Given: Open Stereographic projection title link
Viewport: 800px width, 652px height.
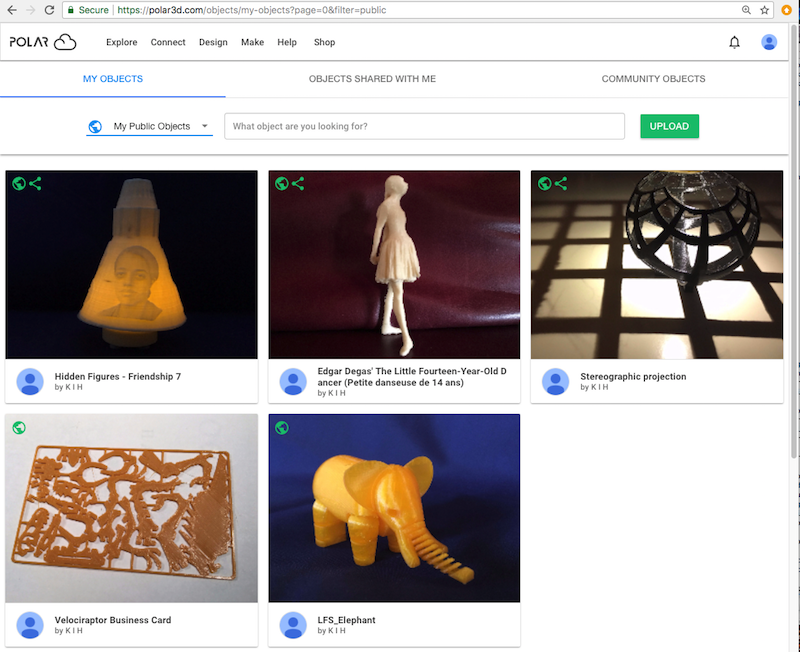Looking at the screenshot, I should (x=633, y=377).
